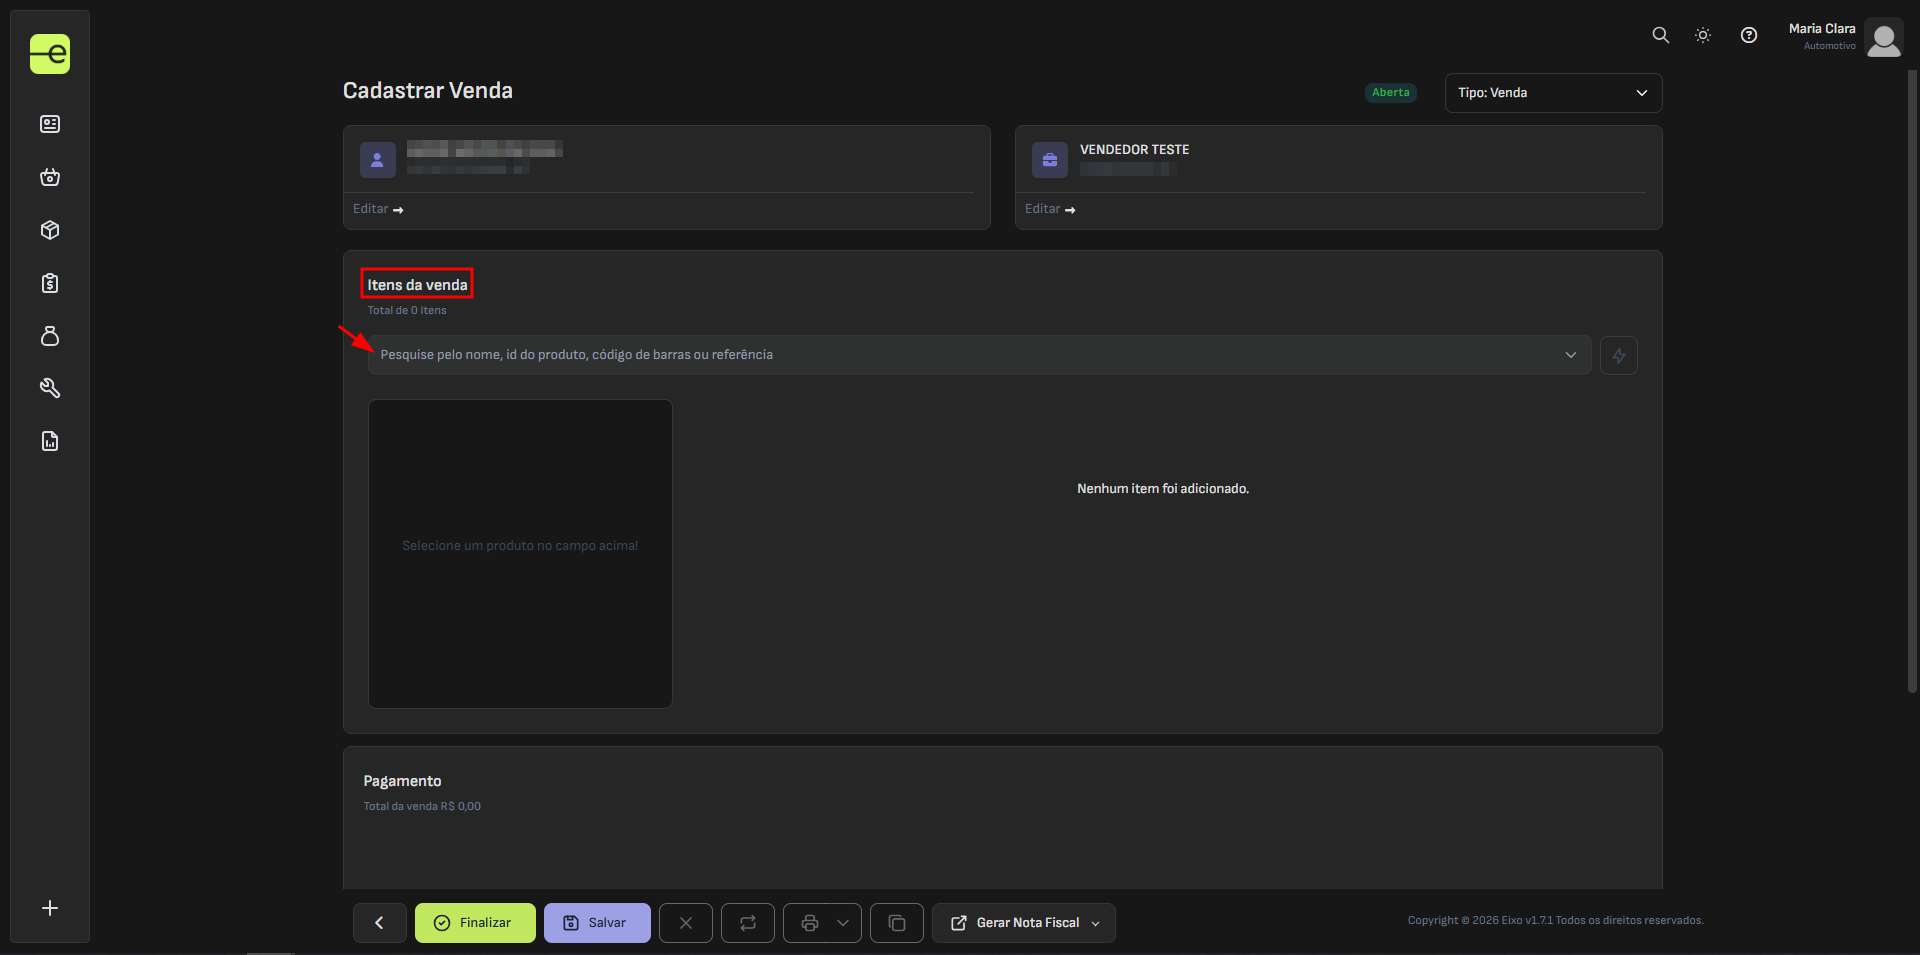The height and width of the screenshot is (955, 1920).
Task: Open the help question mark icon
Action: pyautogui.click(x=1748, y=35)
